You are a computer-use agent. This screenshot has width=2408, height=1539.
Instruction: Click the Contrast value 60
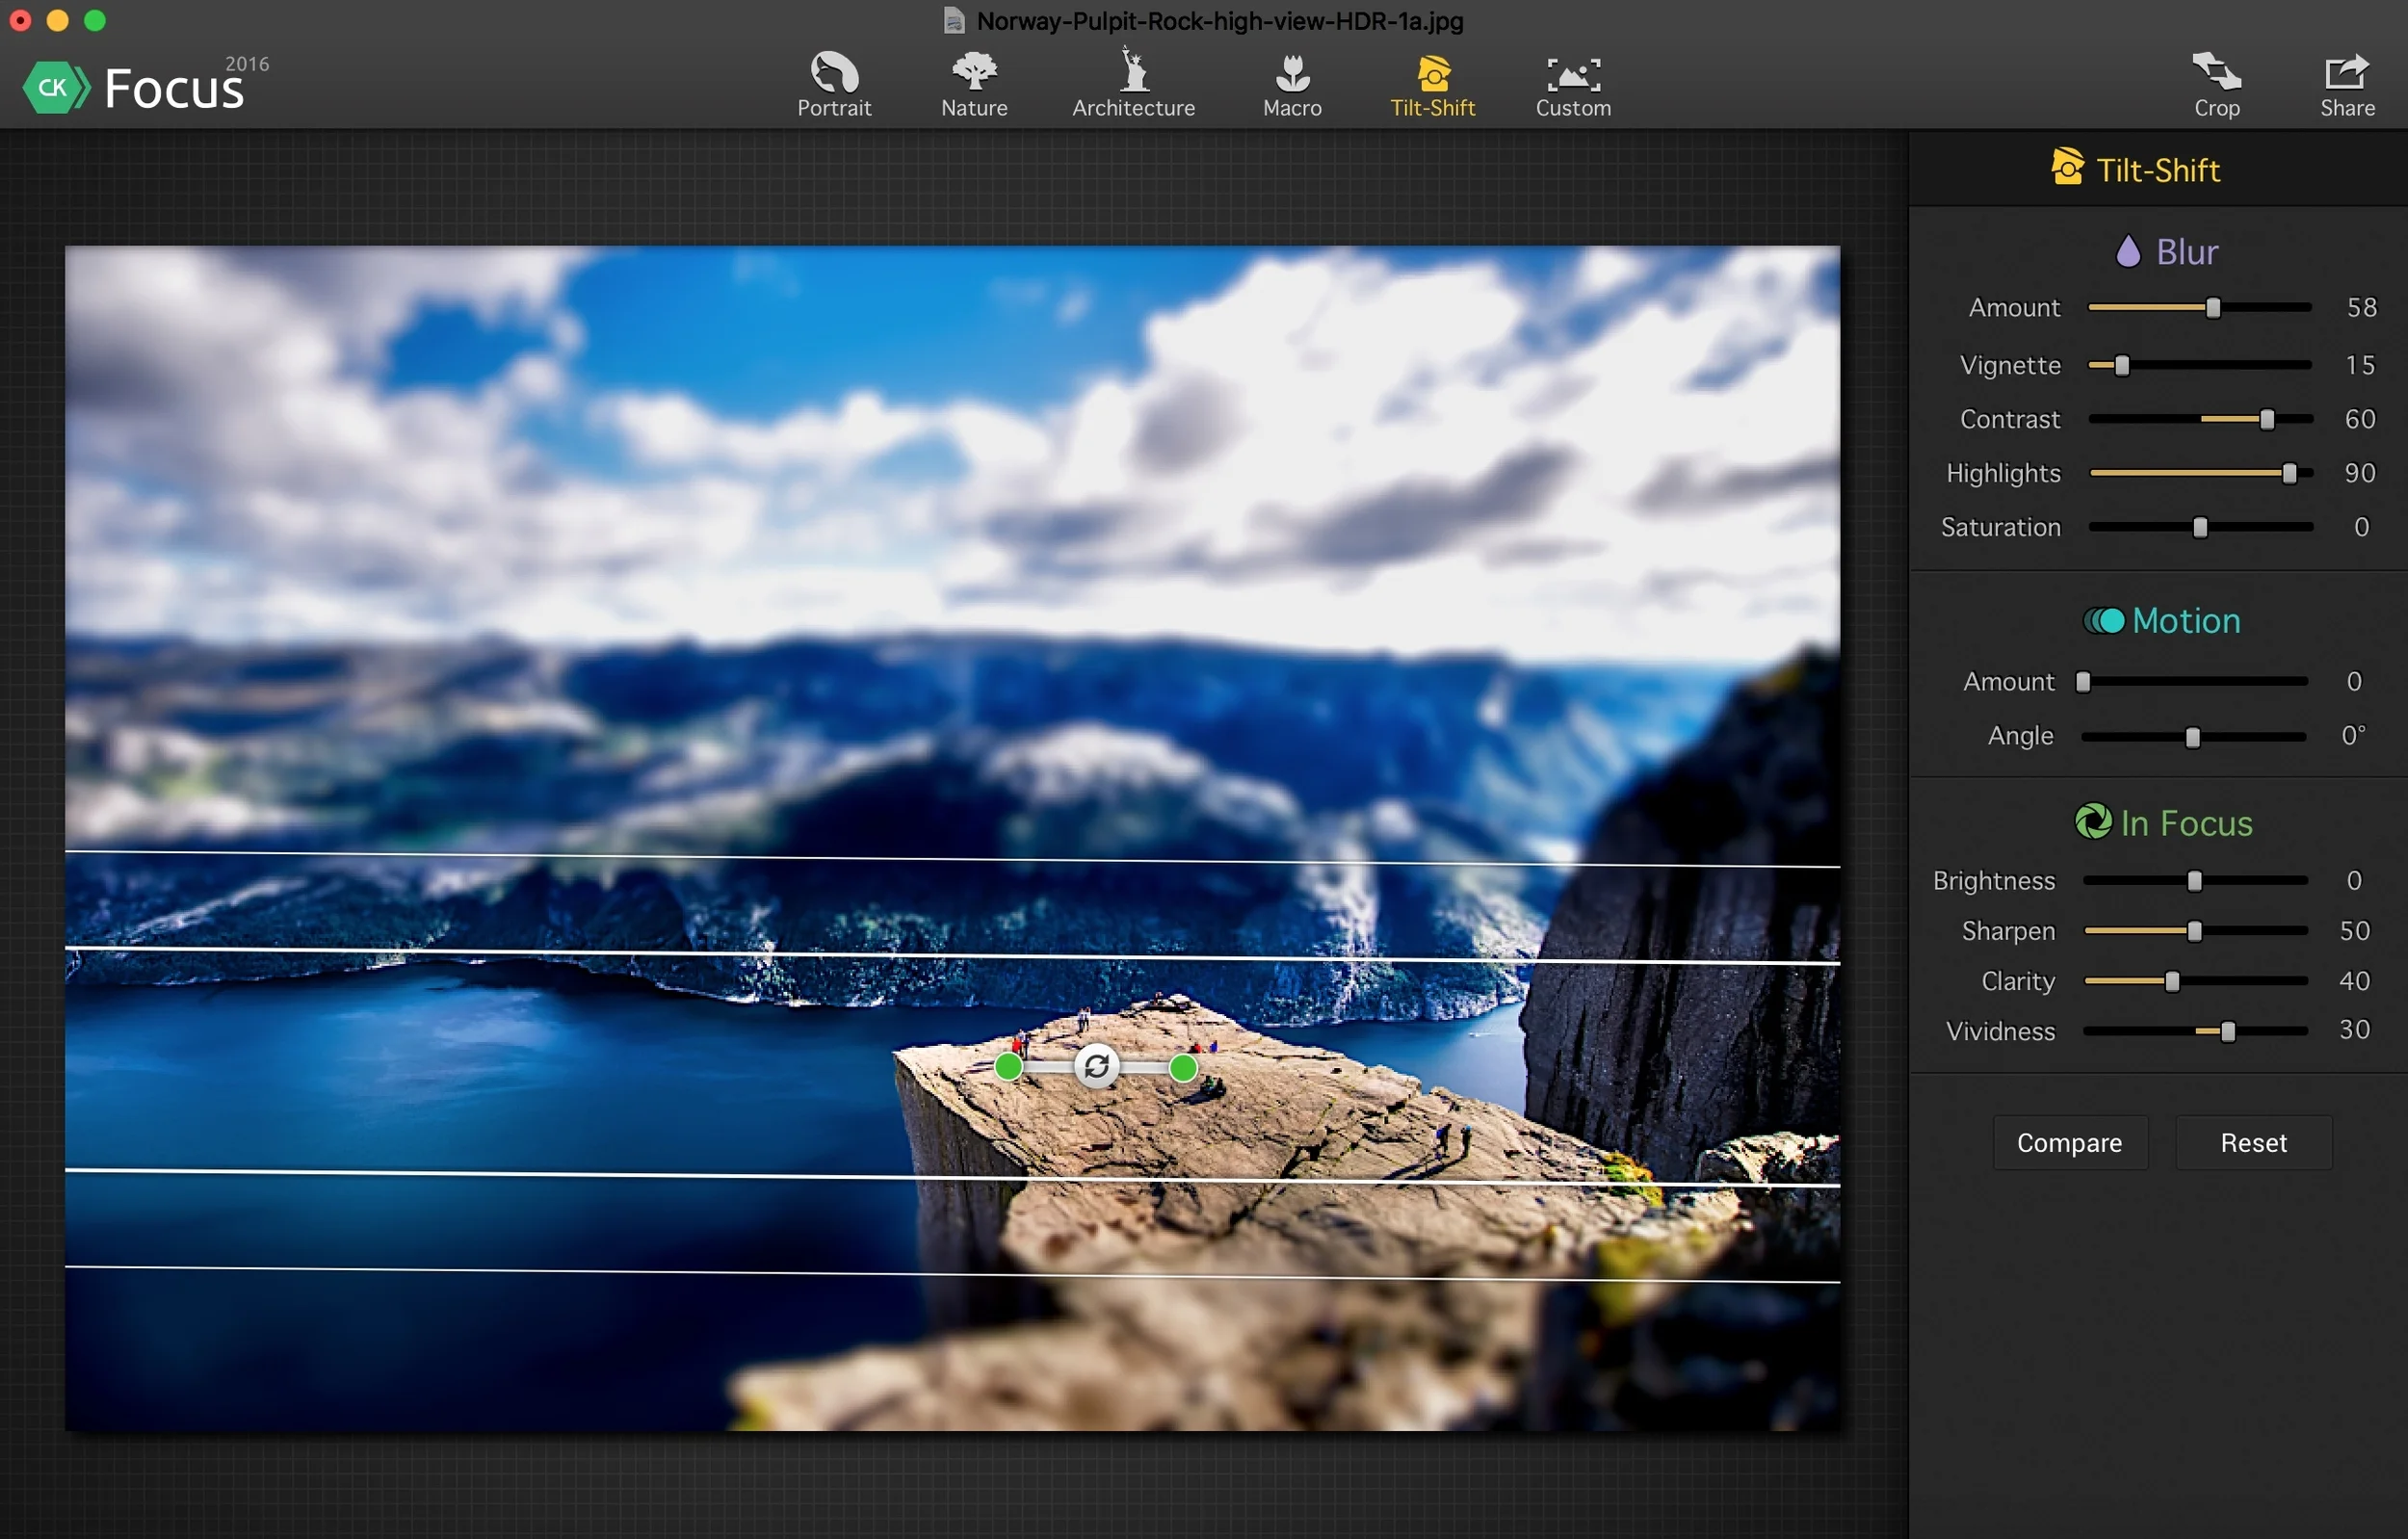click(x=2360, y=419)
